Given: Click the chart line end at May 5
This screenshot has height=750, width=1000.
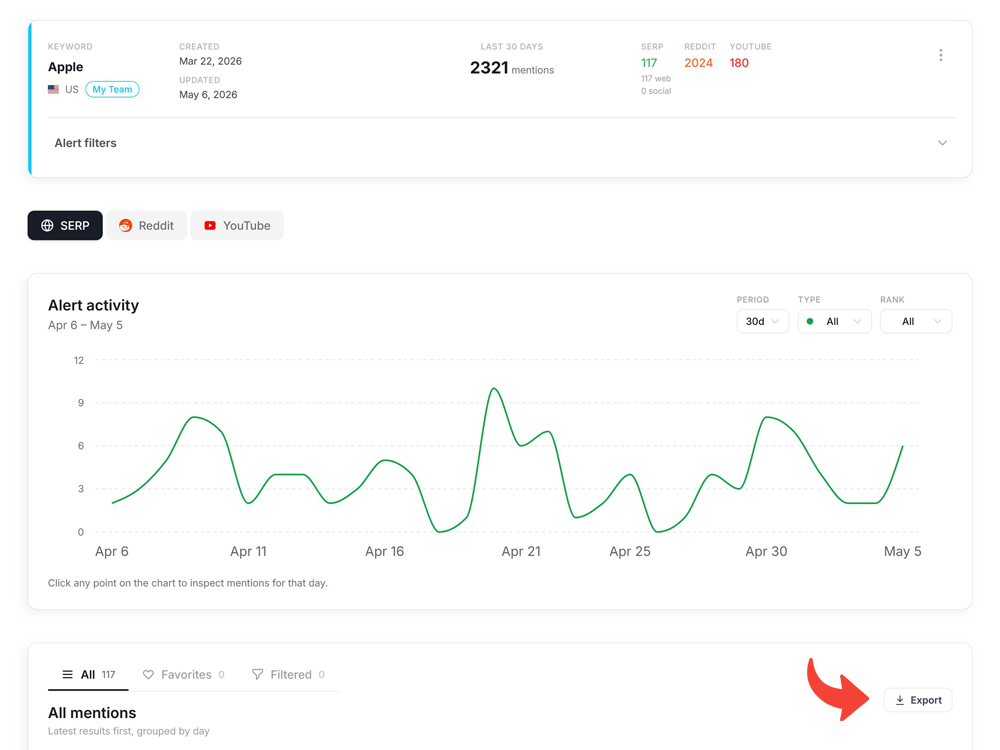Looking at the screenshot, I should coord(902,446).
